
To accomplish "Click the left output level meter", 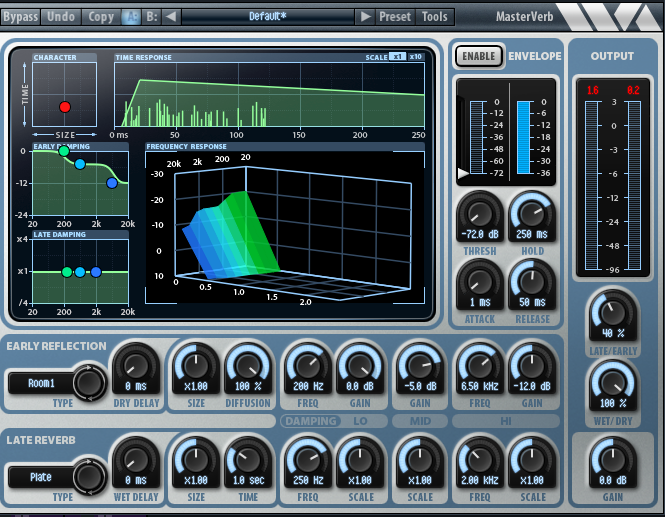I will [x=591, y=185].
